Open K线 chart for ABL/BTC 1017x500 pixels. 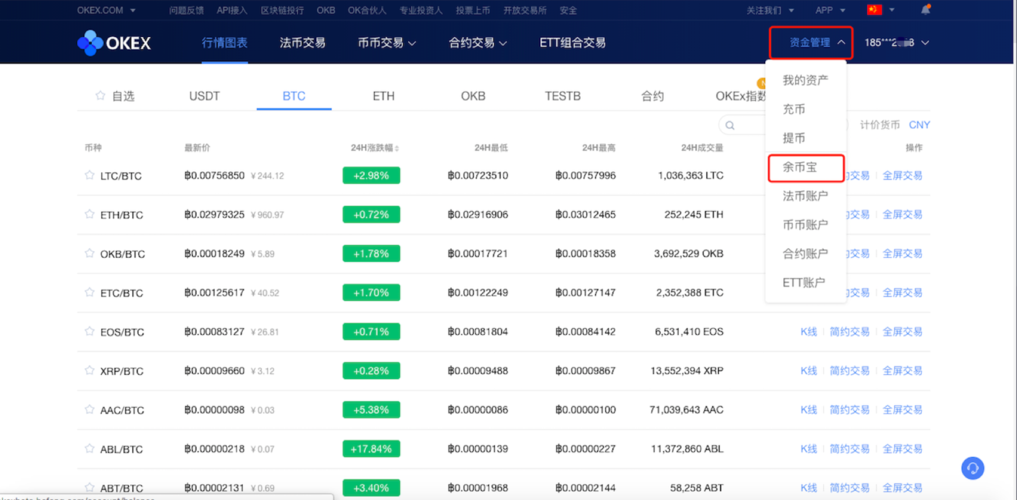[x=809, y=449]
